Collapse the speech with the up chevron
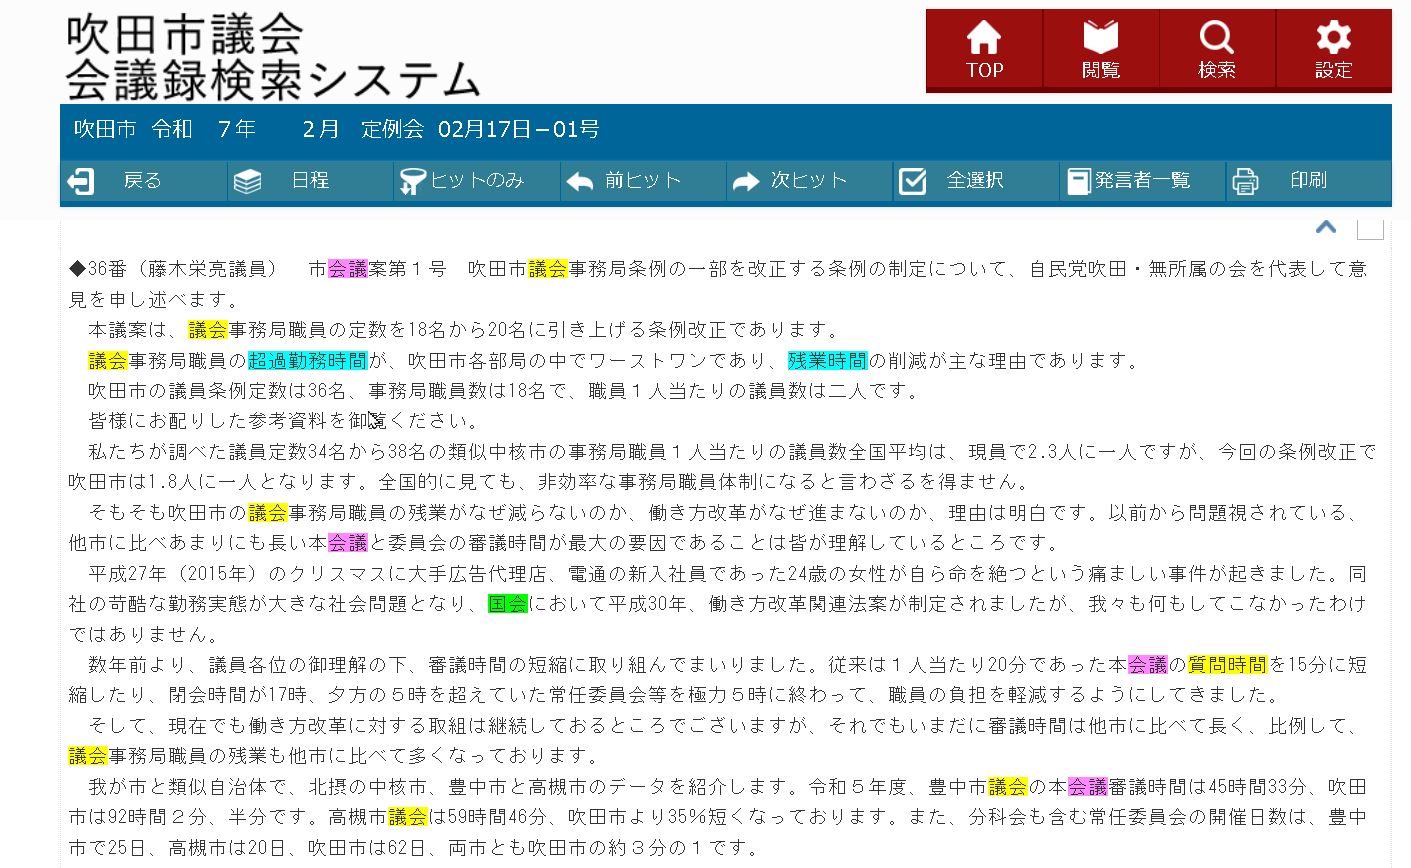The image size is (1411, 868). [x=1326, y=228]
